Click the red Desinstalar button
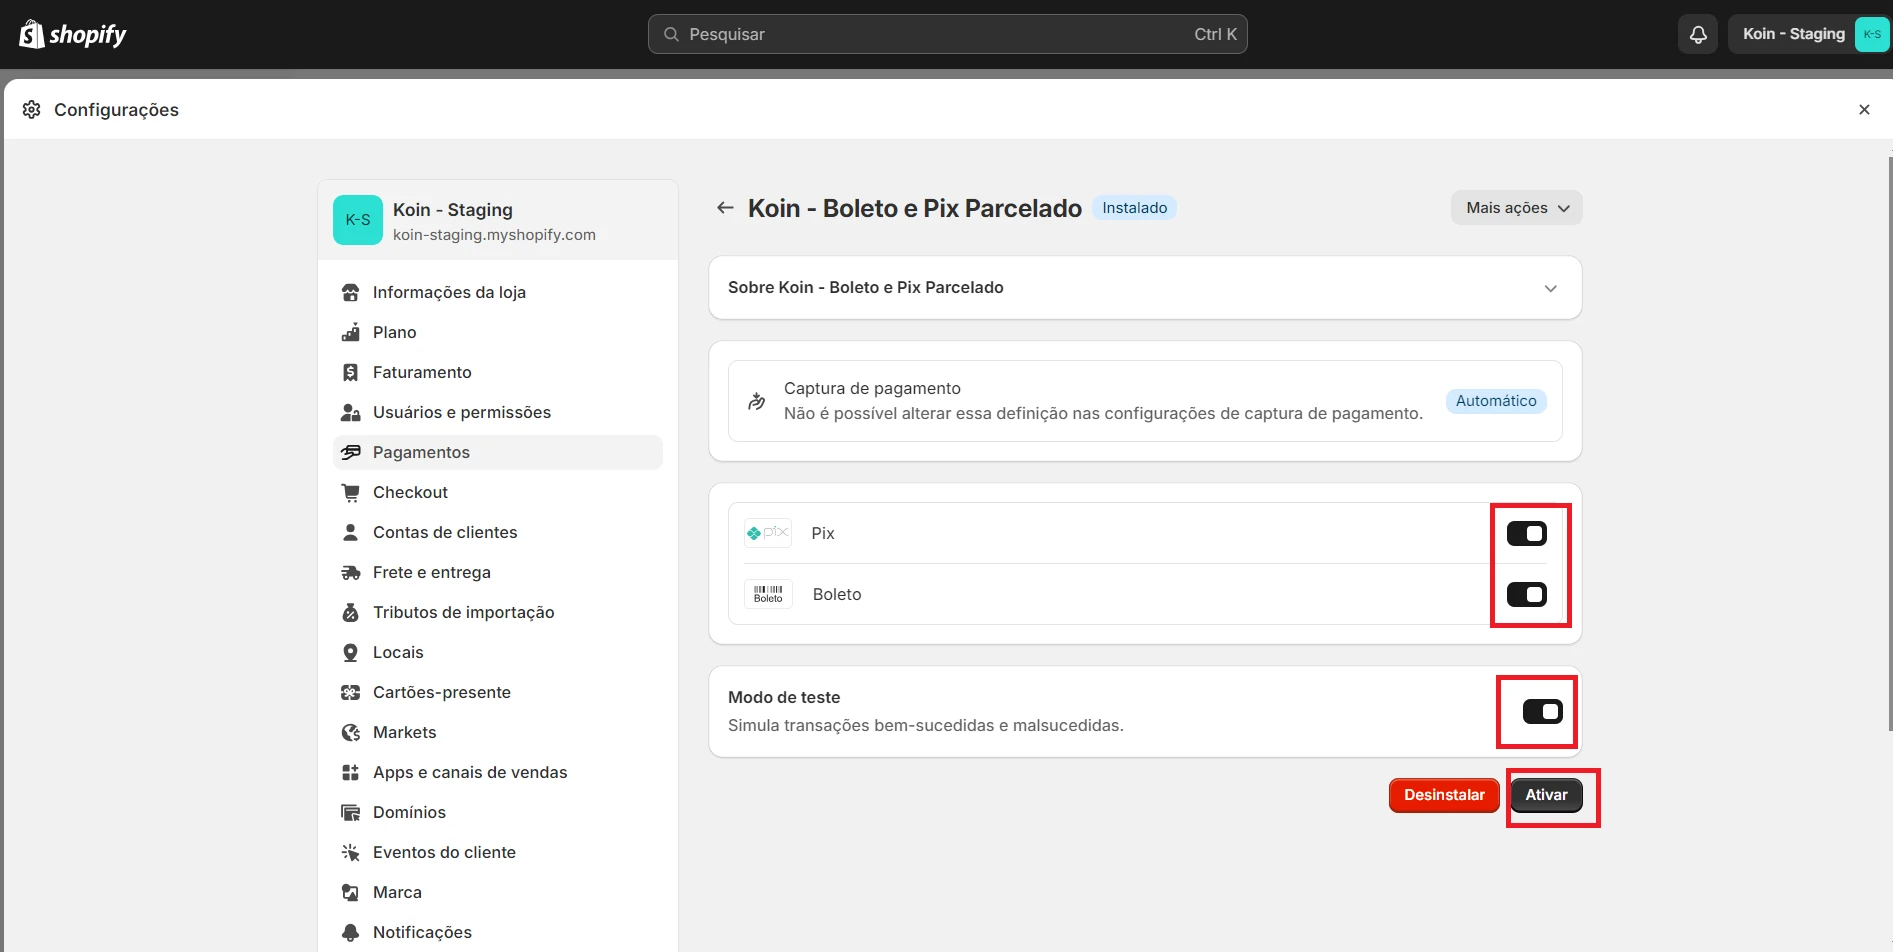Viewport: 1893px width, 952px height. [x=1444, y=795]
